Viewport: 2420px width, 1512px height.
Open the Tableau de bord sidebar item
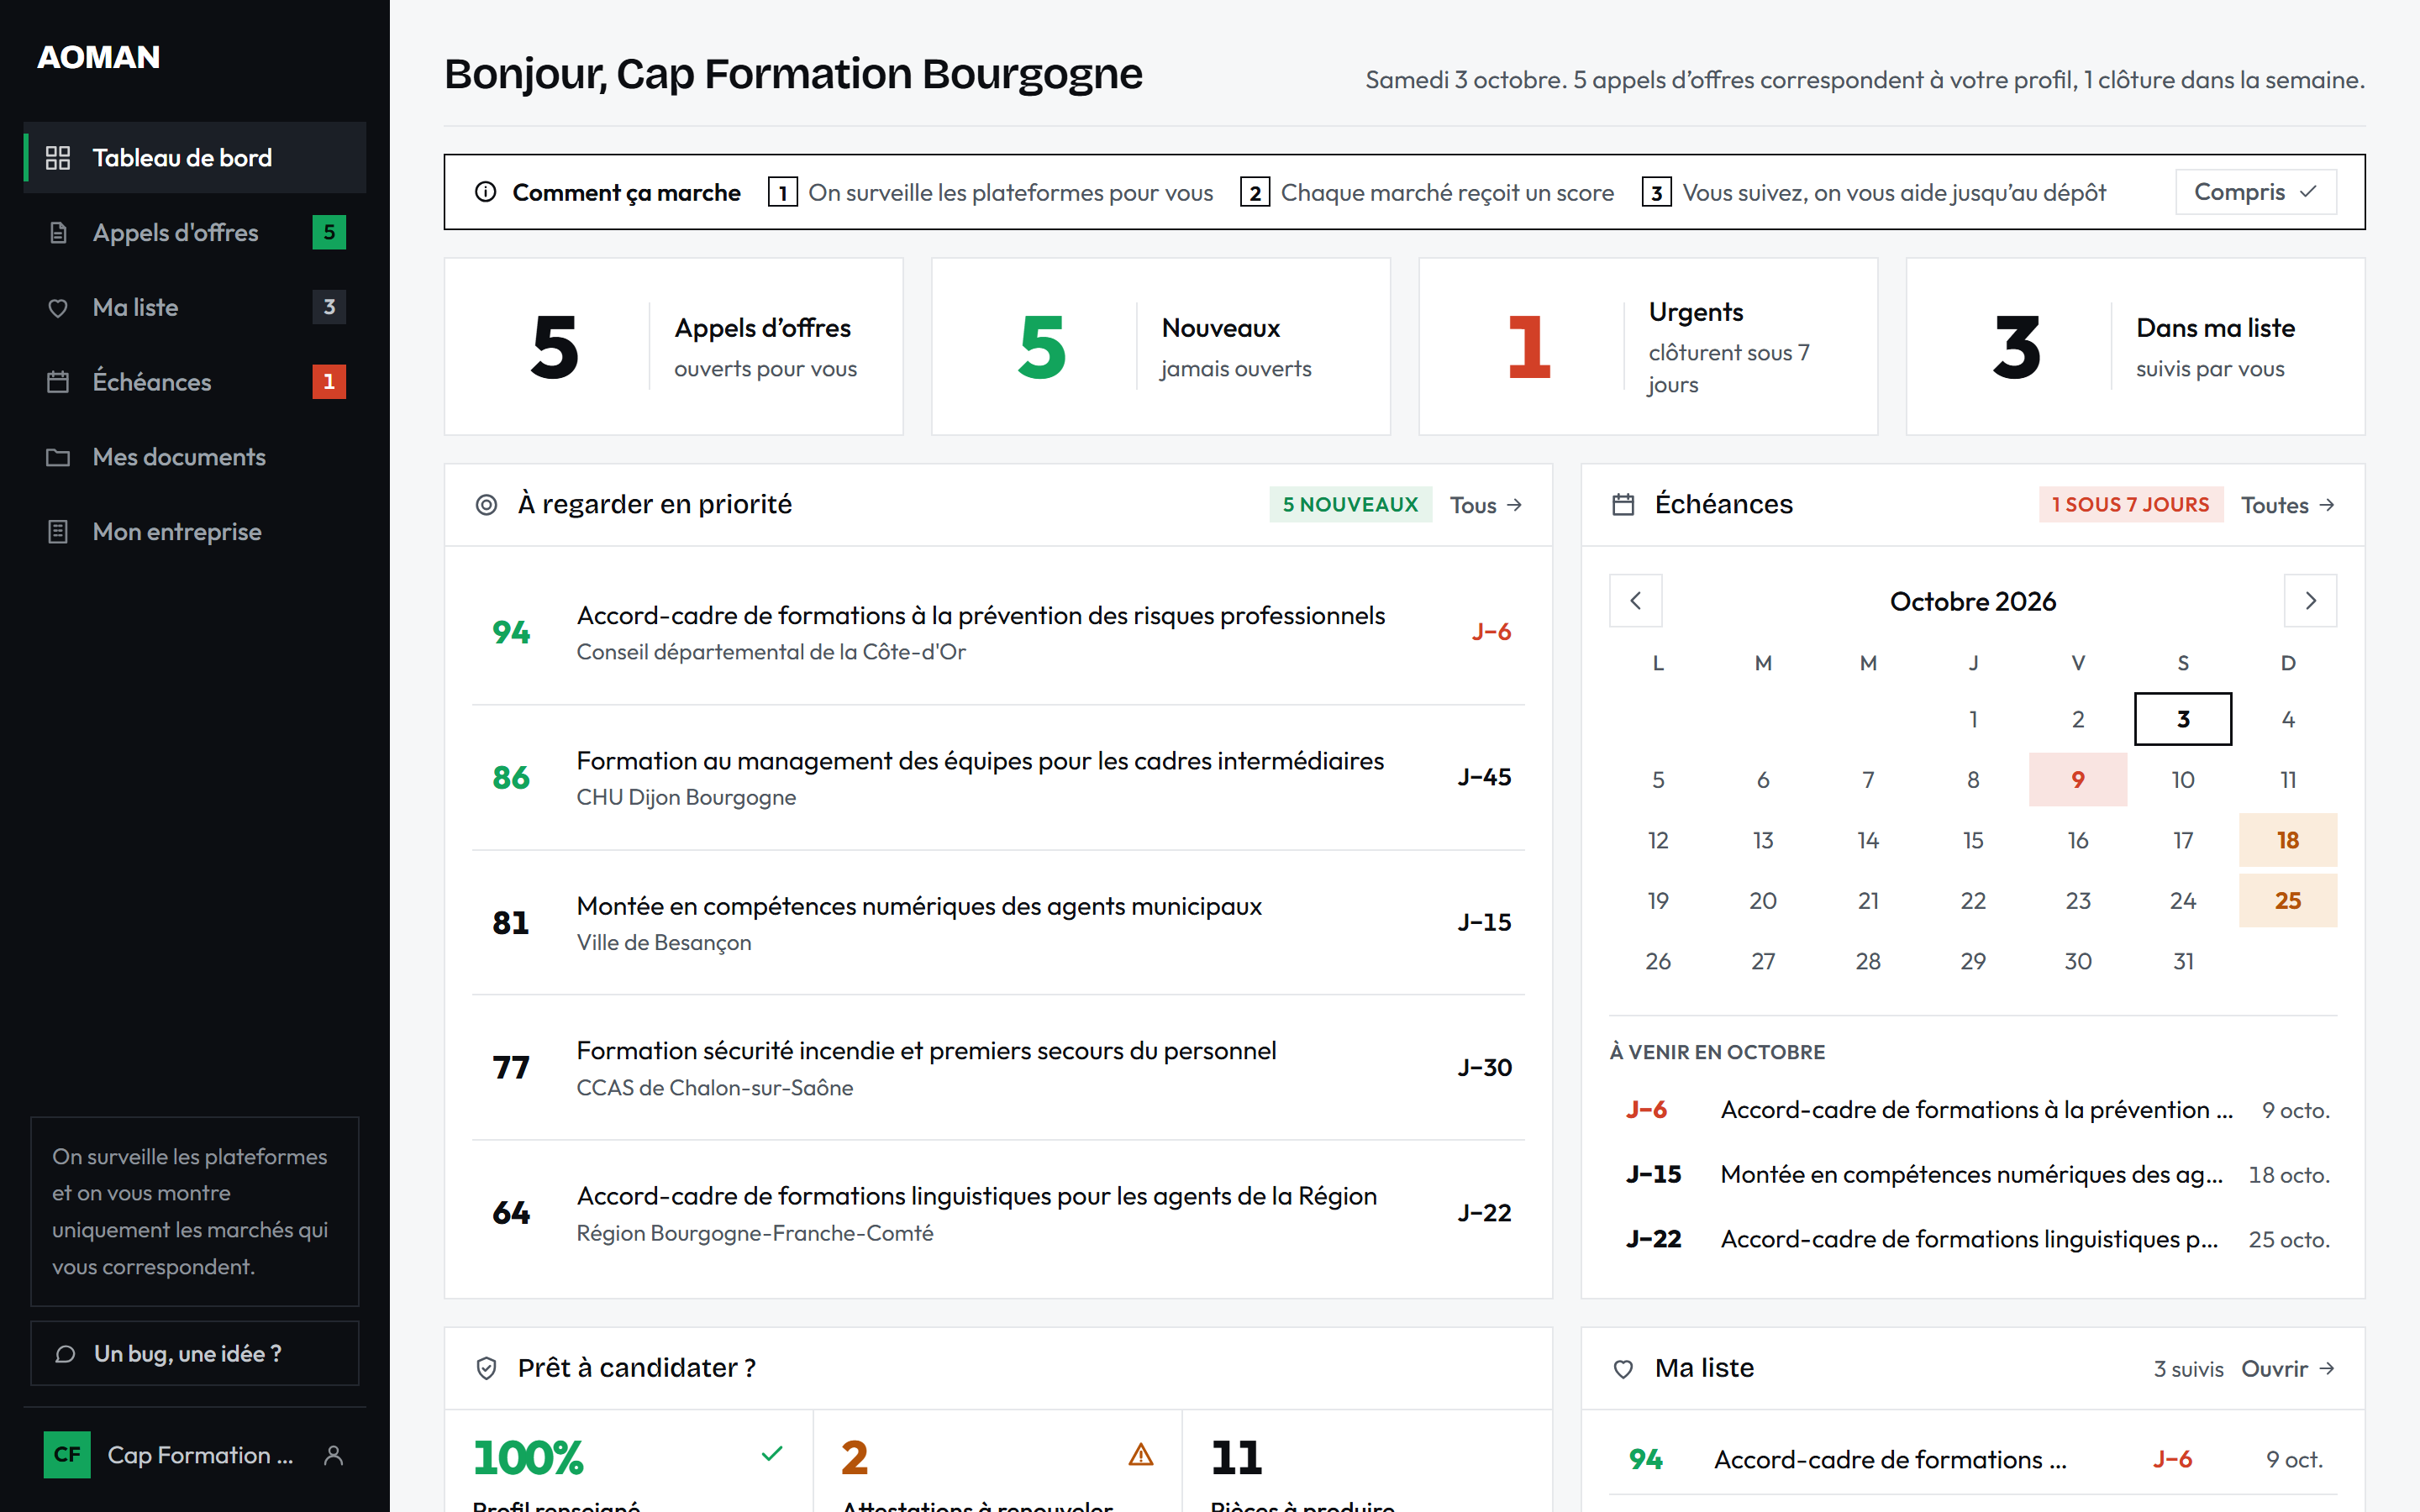point(195,157)
